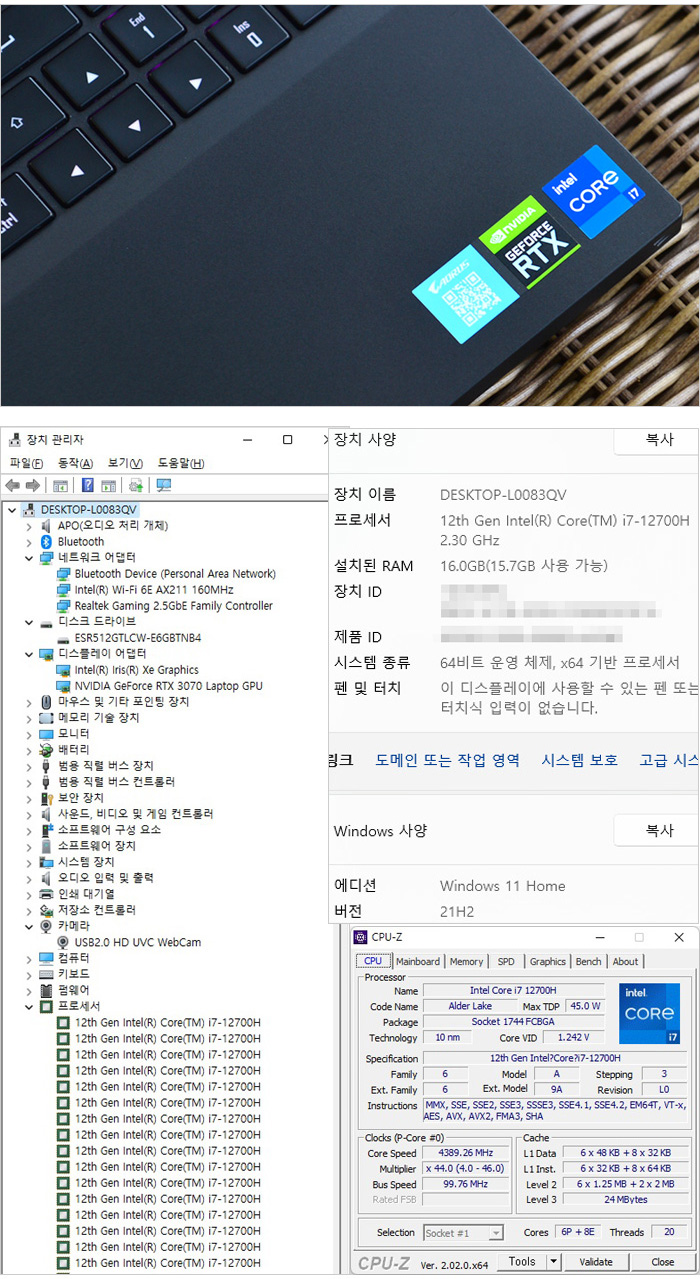Expand the 마우스 및 기타 포인팅 장치 category
The height and width of the screenshot is (1279, 700).
click(x=28, y=701)
